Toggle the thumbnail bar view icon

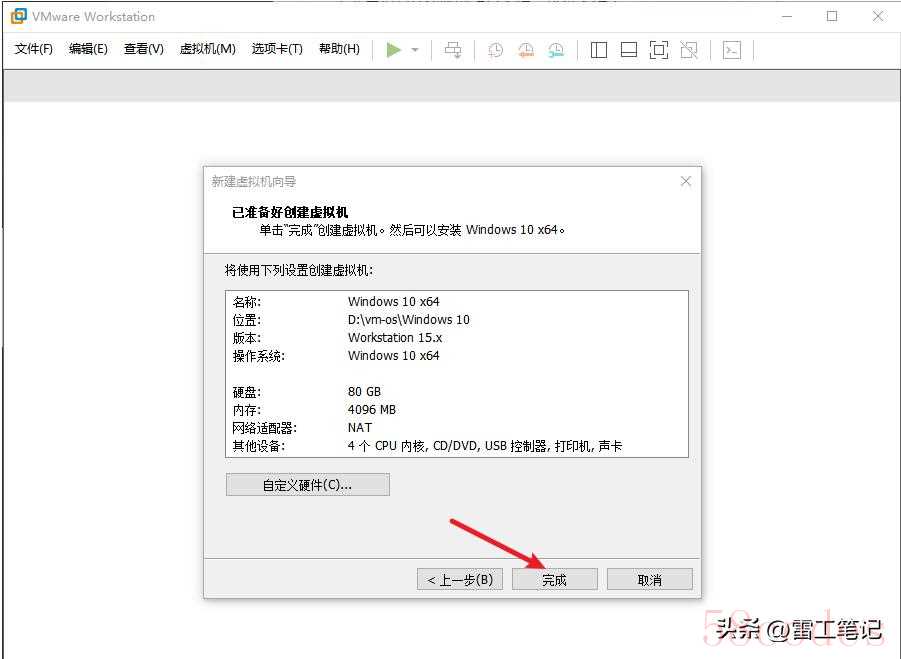[629, 50]
